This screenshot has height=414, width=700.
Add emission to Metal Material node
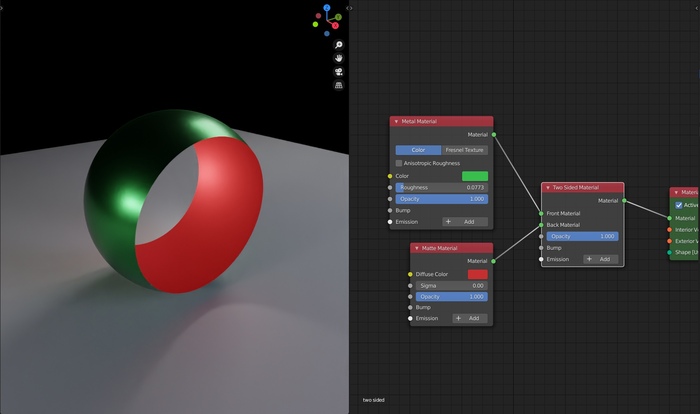pyautogui.click(x=465, y=222)
